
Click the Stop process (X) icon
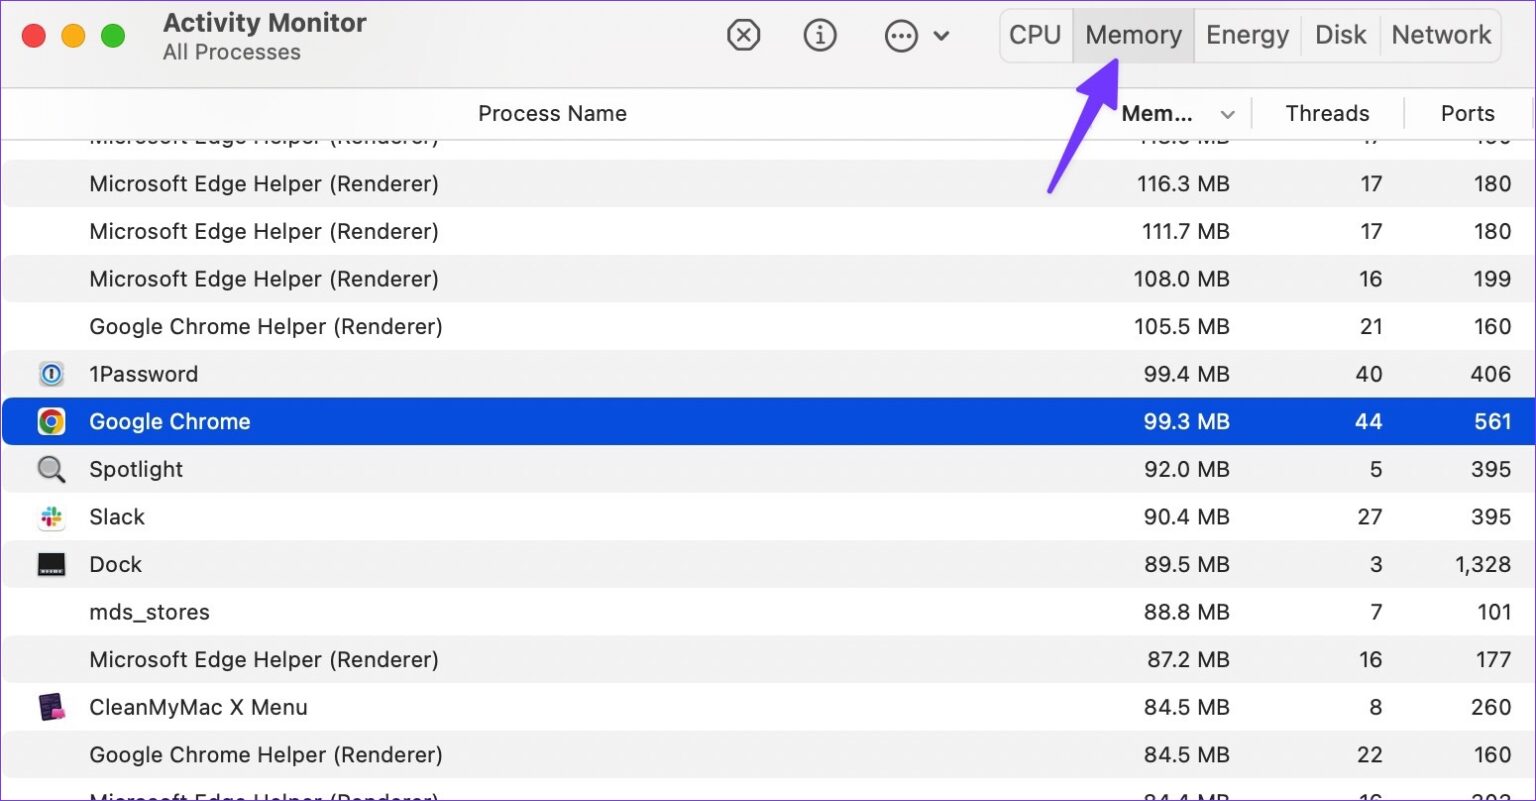click(x=743, y=36)
